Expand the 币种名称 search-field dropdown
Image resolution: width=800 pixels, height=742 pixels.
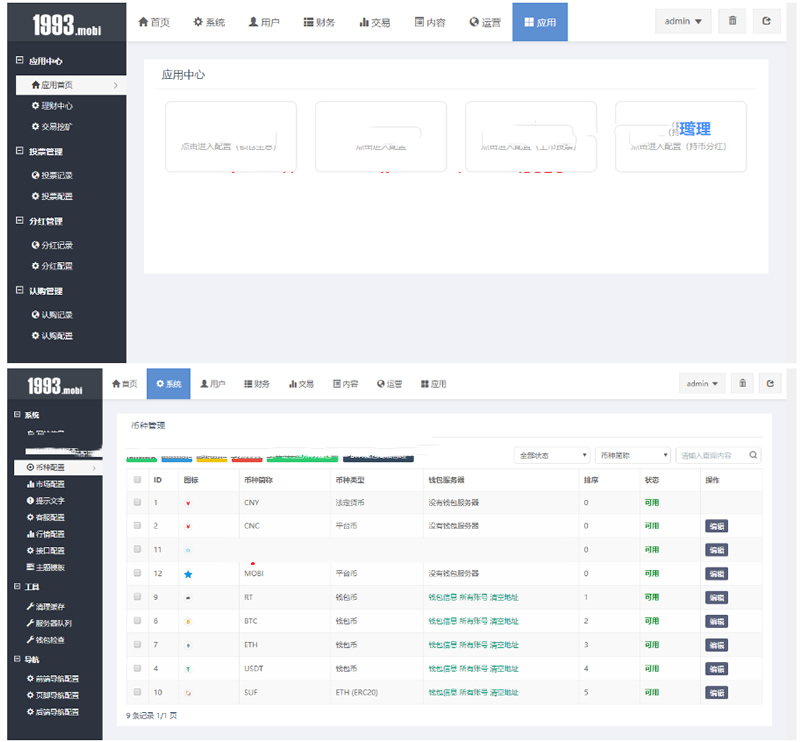tap(632, 455)
